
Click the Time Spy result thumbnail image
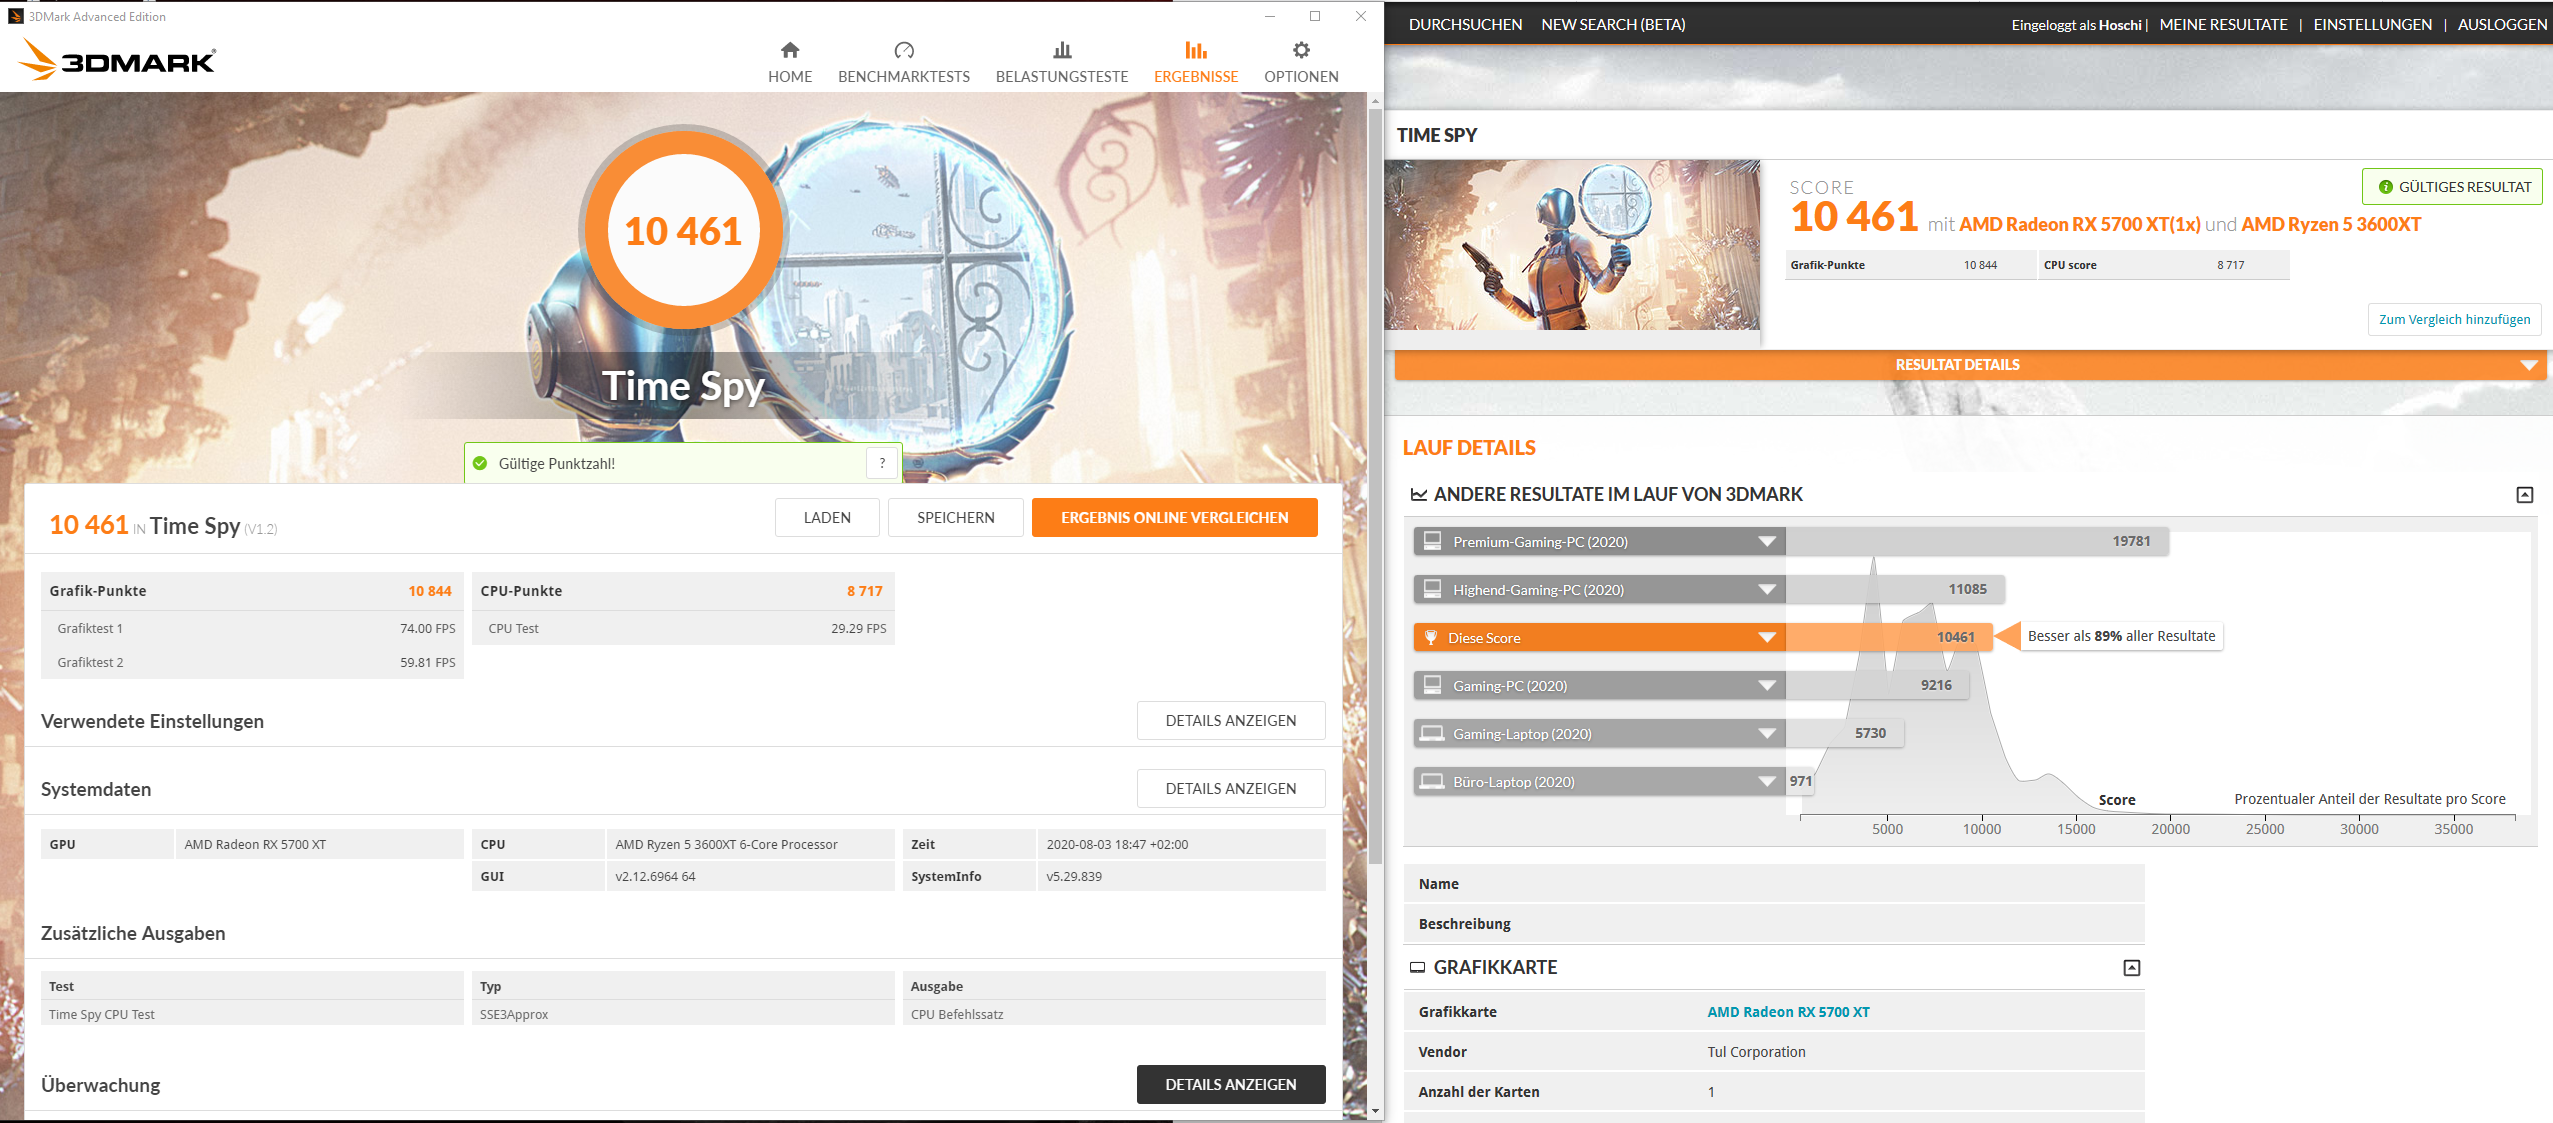(x=1572, y=245)
